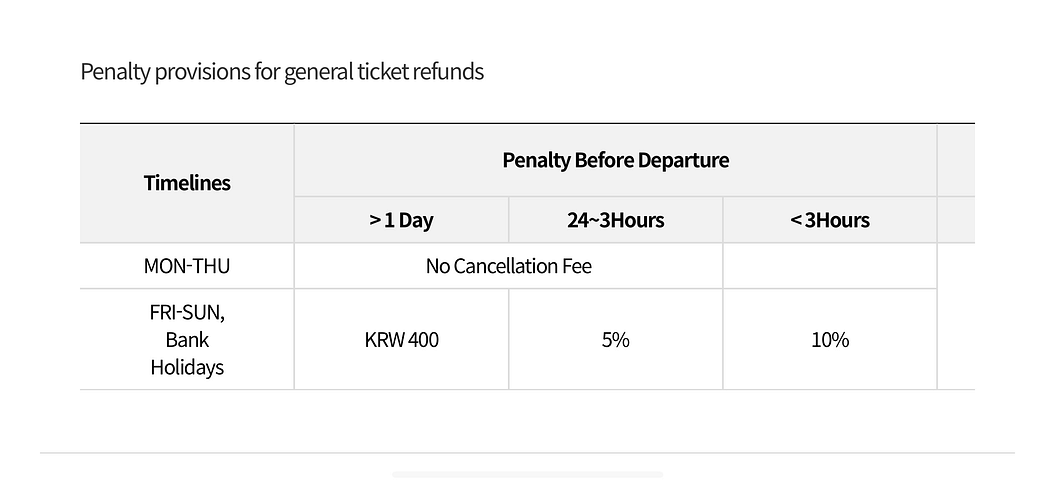This screenshot has width=1055, height=488.
Task: Click the 24~3Hours column header
Action: pos(615,220)
